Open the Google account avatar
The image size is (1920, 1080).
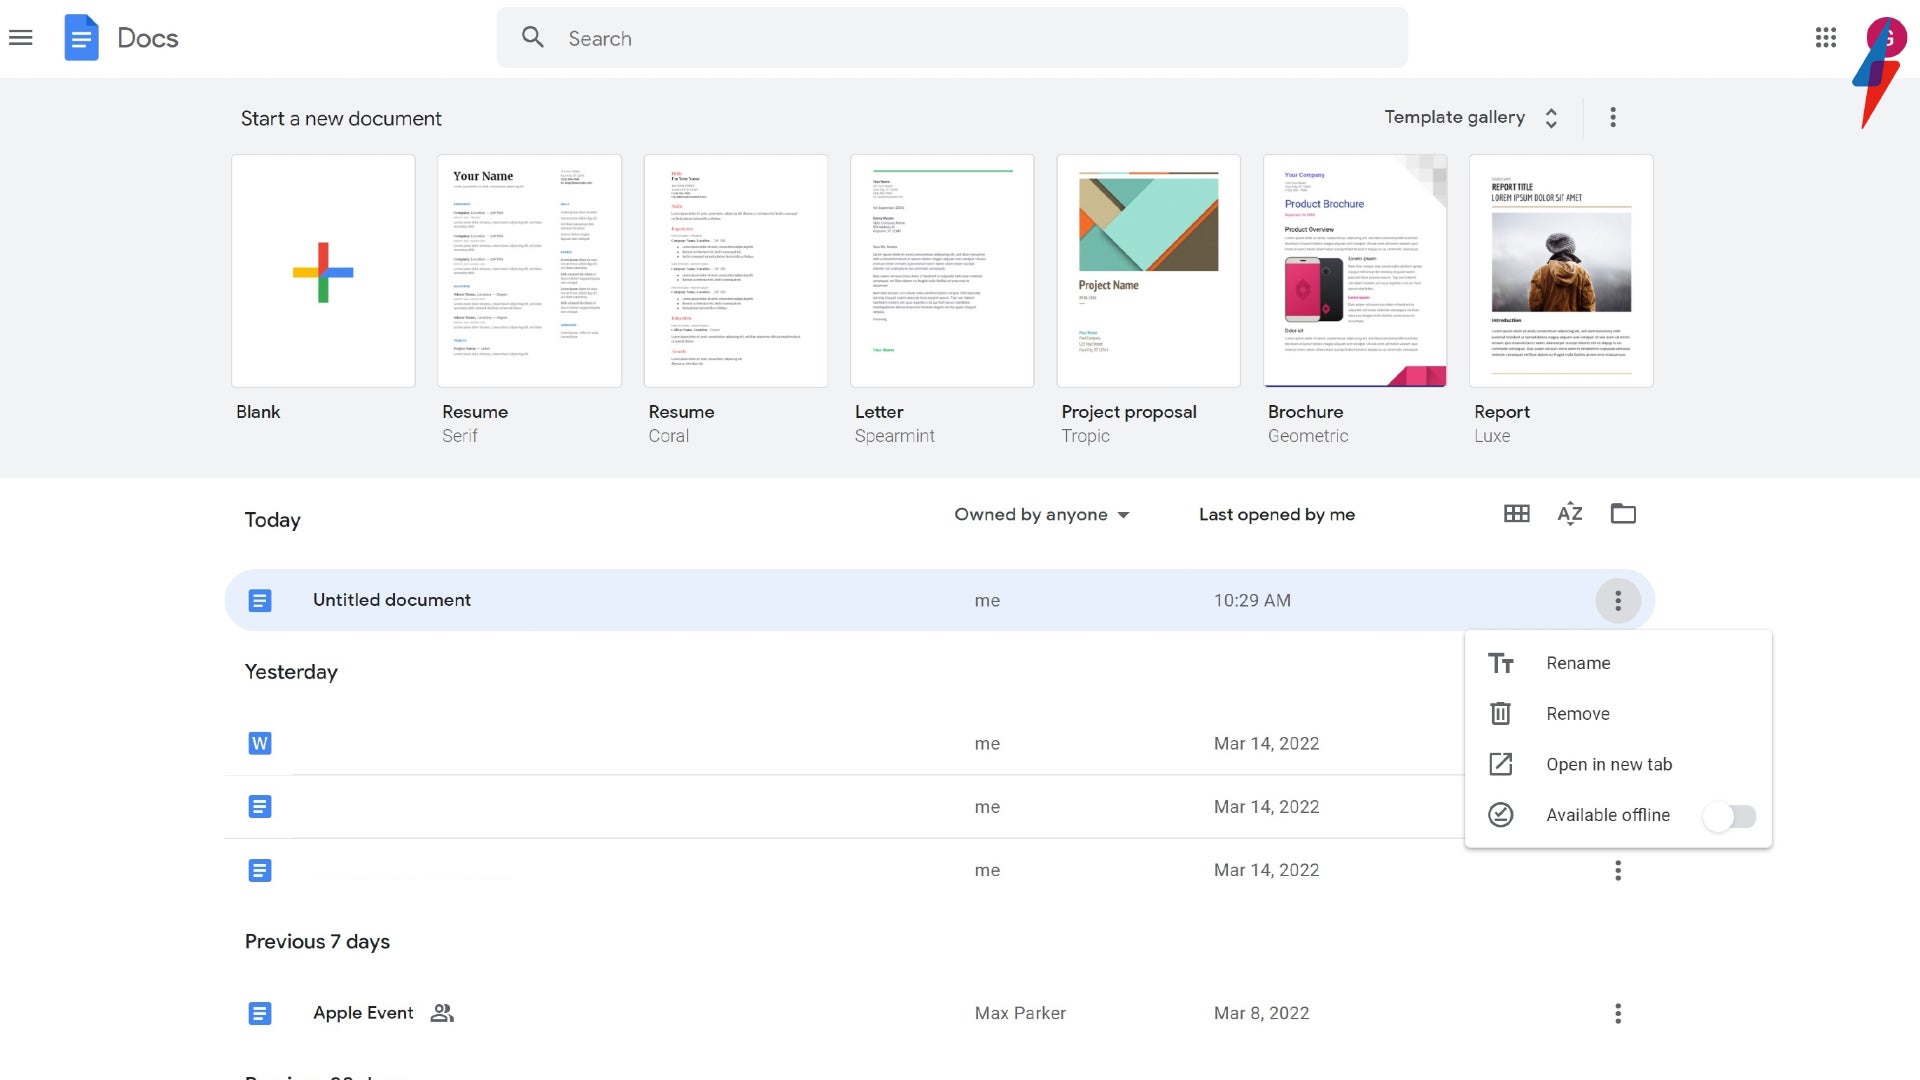[x=1886, y=38]
